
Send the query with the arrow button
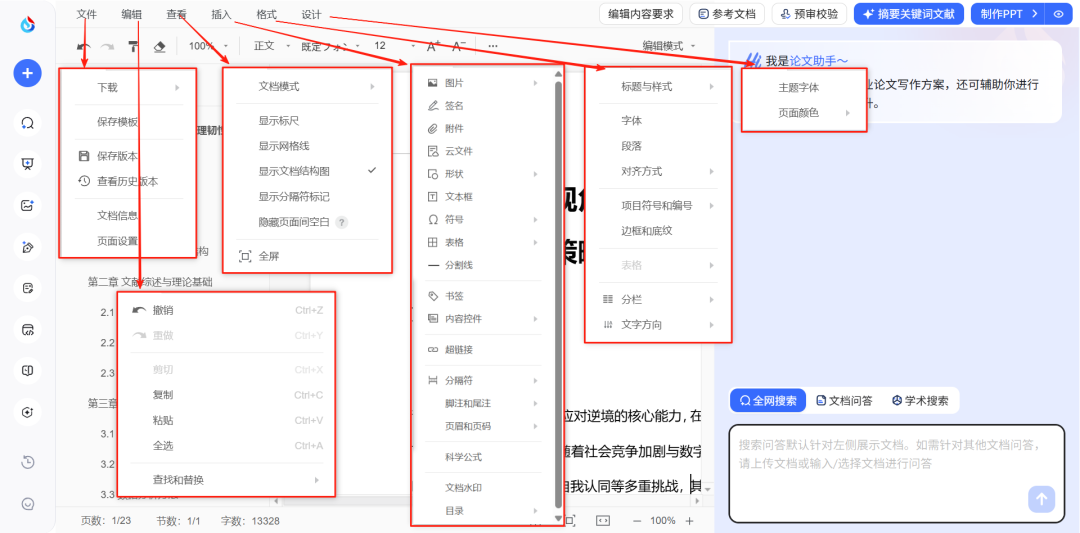1042,499
